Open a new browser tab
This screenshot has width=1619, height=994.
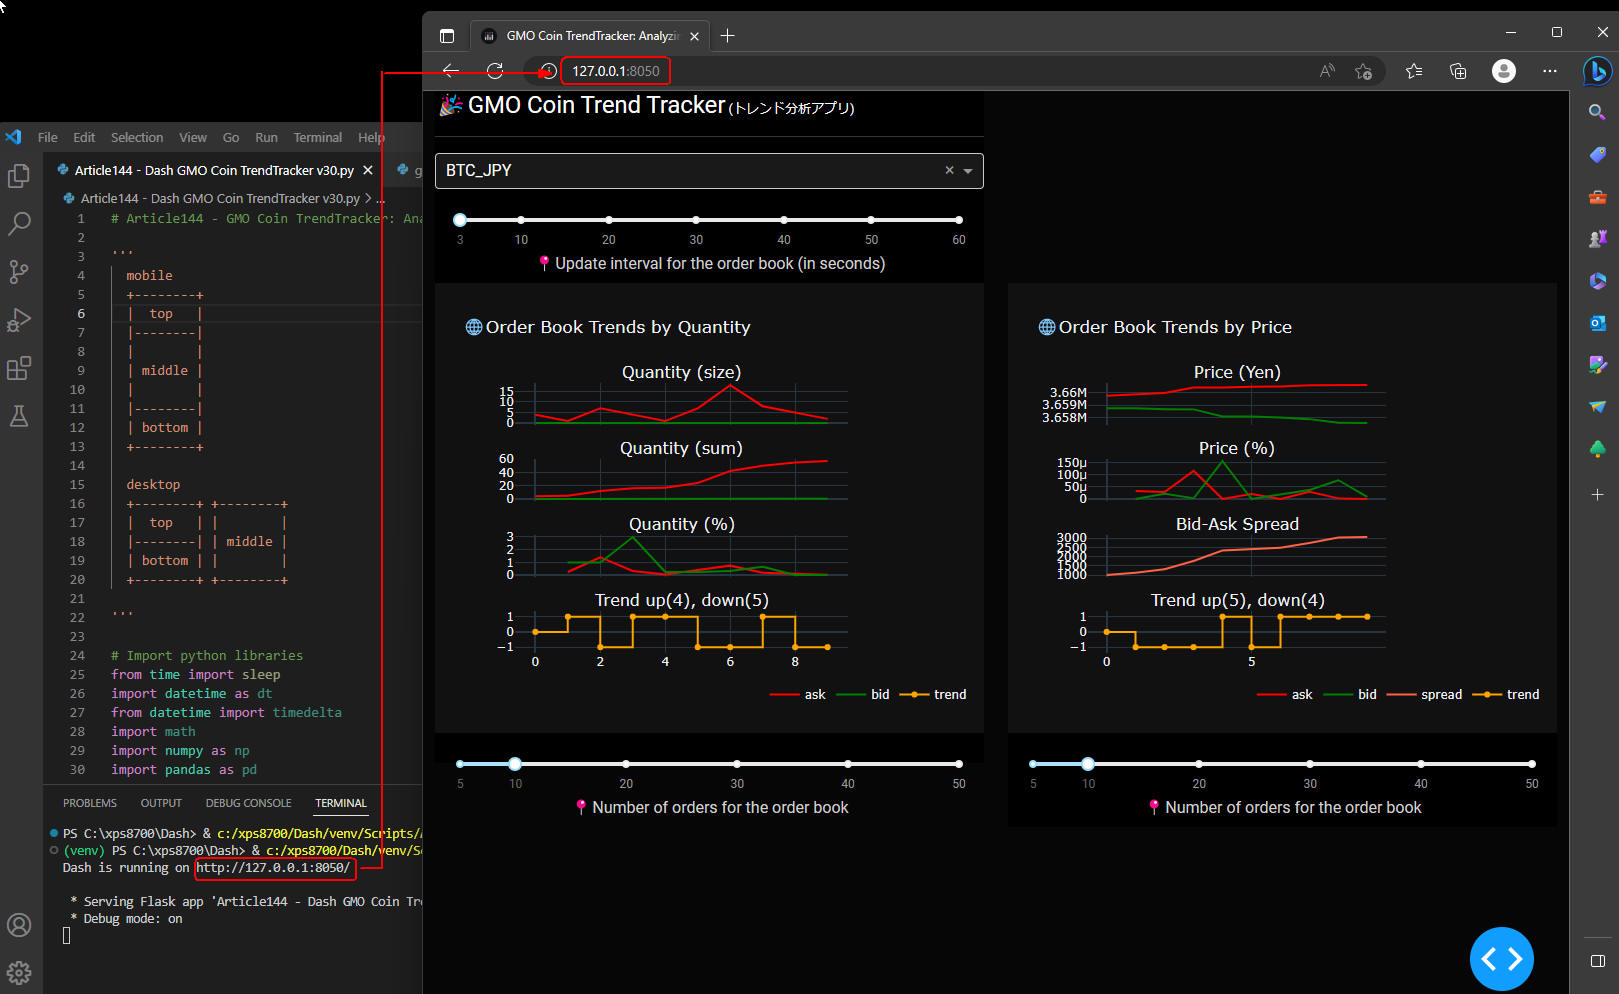[727, 36]
